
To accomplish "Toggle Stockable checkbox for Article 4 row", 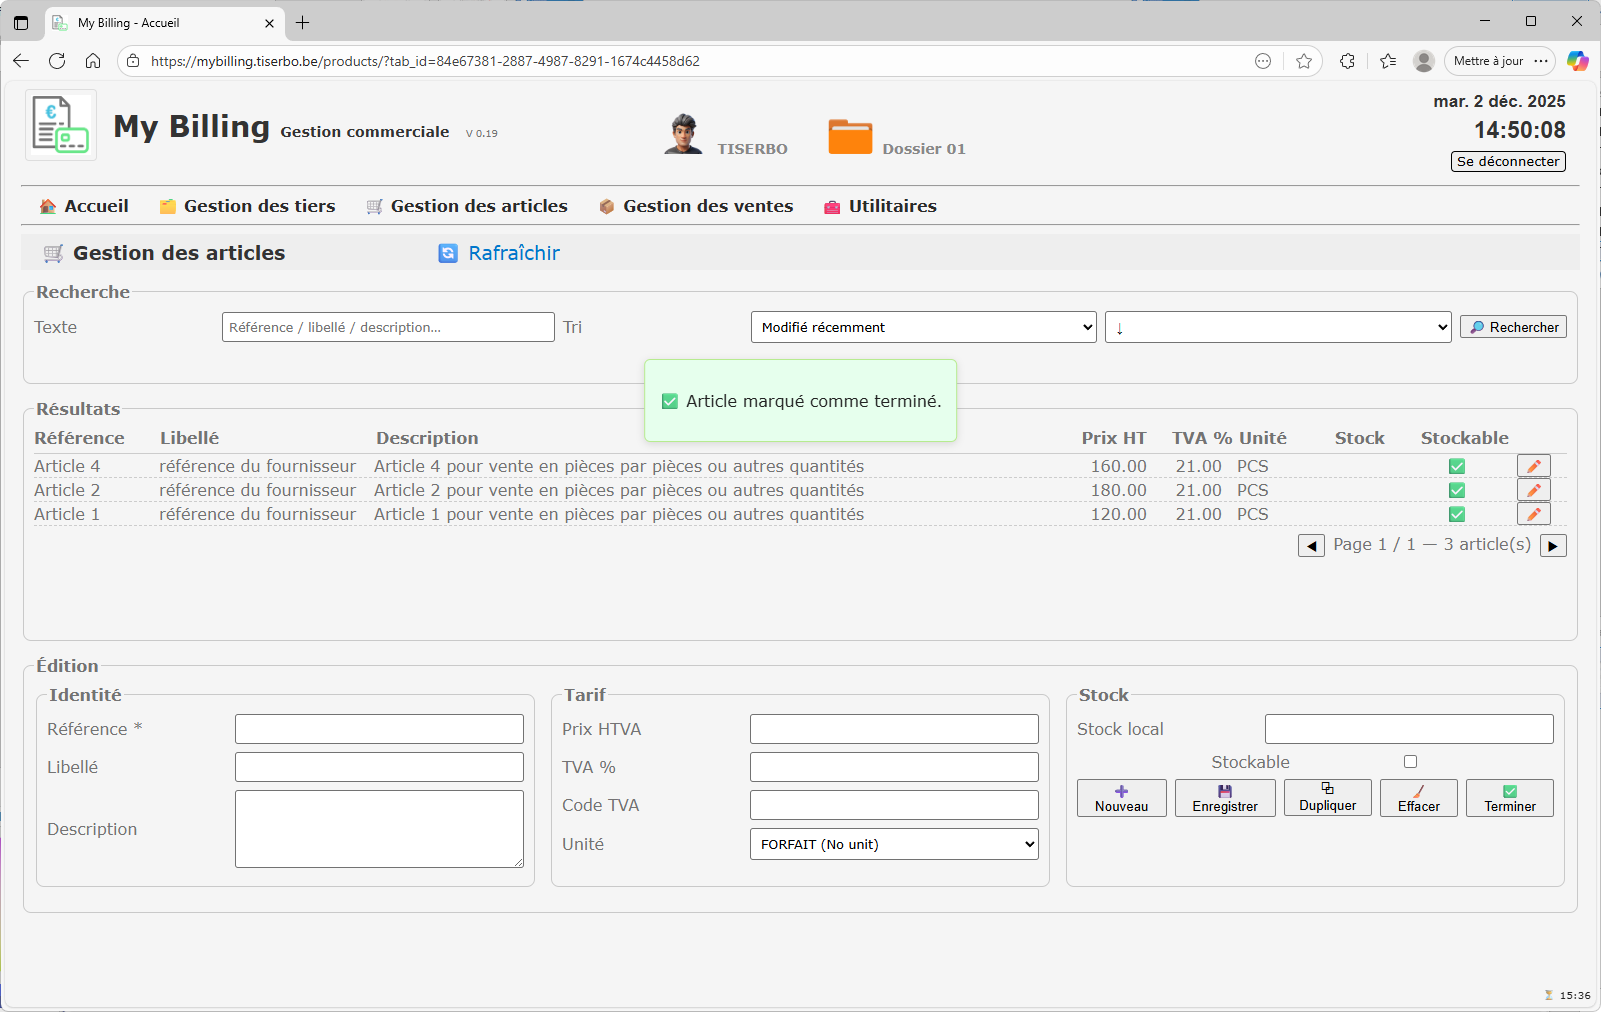I will click(1457, 466).
